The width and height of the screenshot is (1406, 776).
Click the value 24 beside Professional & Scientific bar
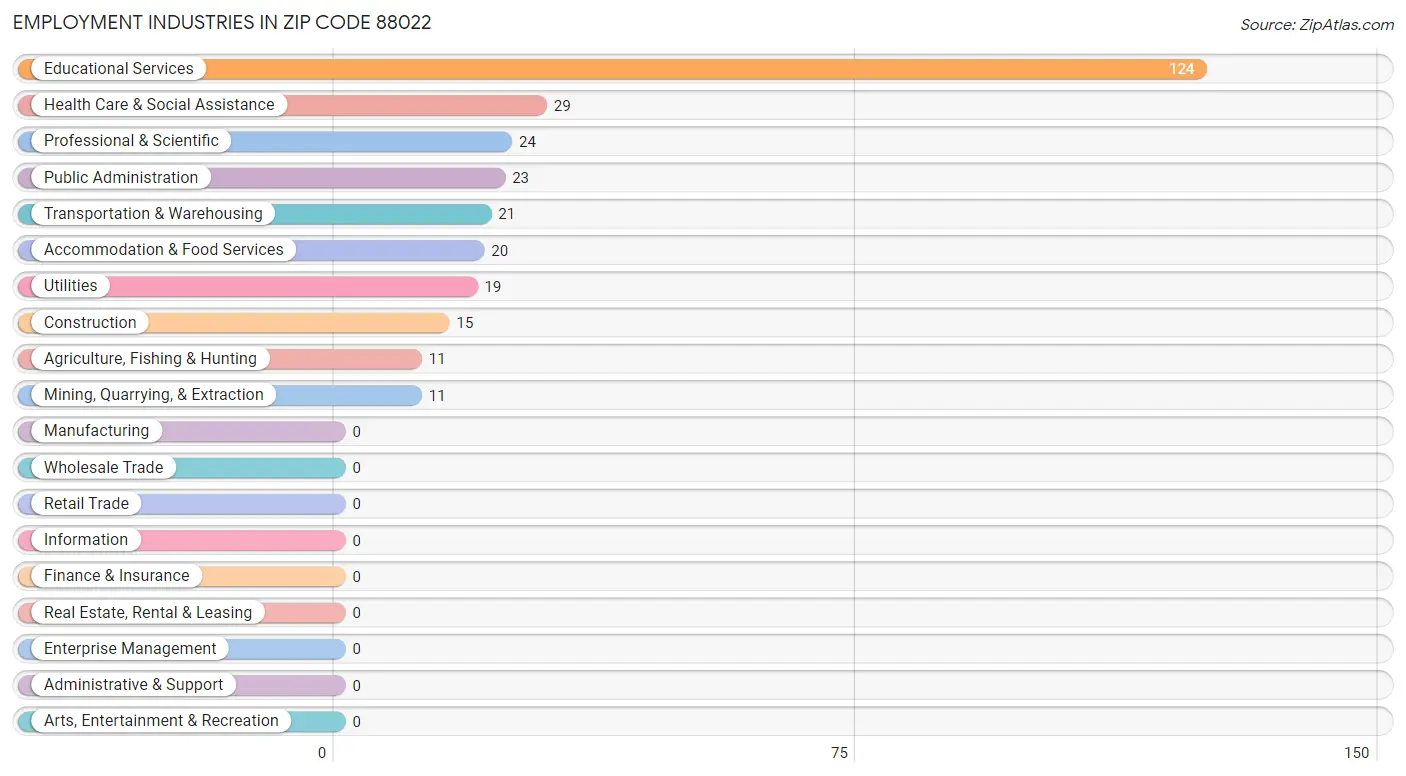click(x=527, y=141)
